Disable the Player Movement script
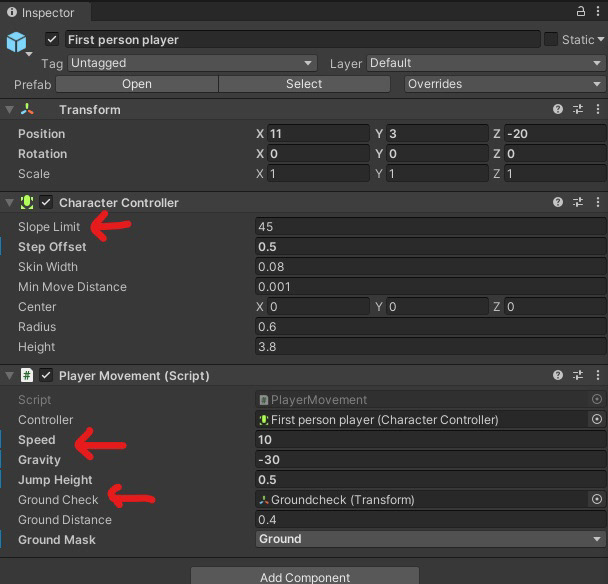608x584 pixels. [x=46, y=375]
